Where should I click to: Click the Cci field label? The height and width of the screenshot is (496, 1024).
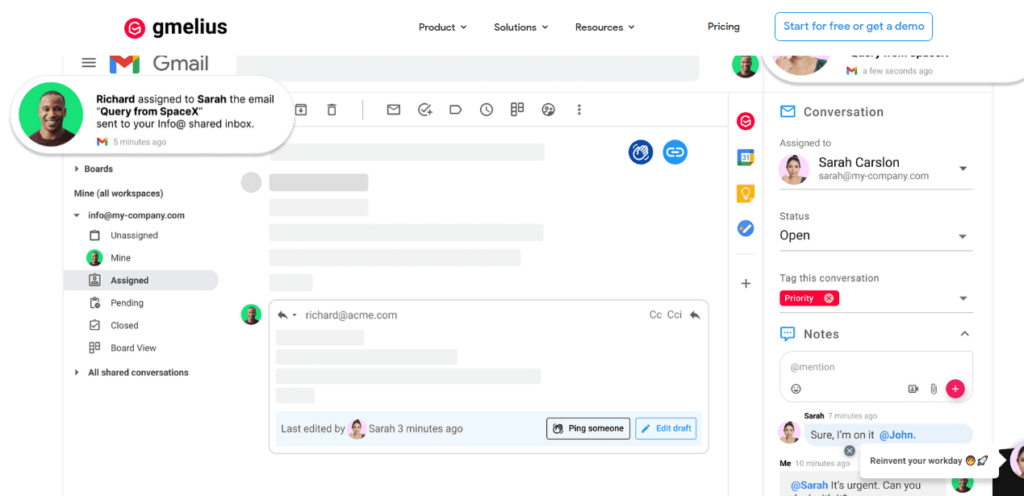pos(674,315)
